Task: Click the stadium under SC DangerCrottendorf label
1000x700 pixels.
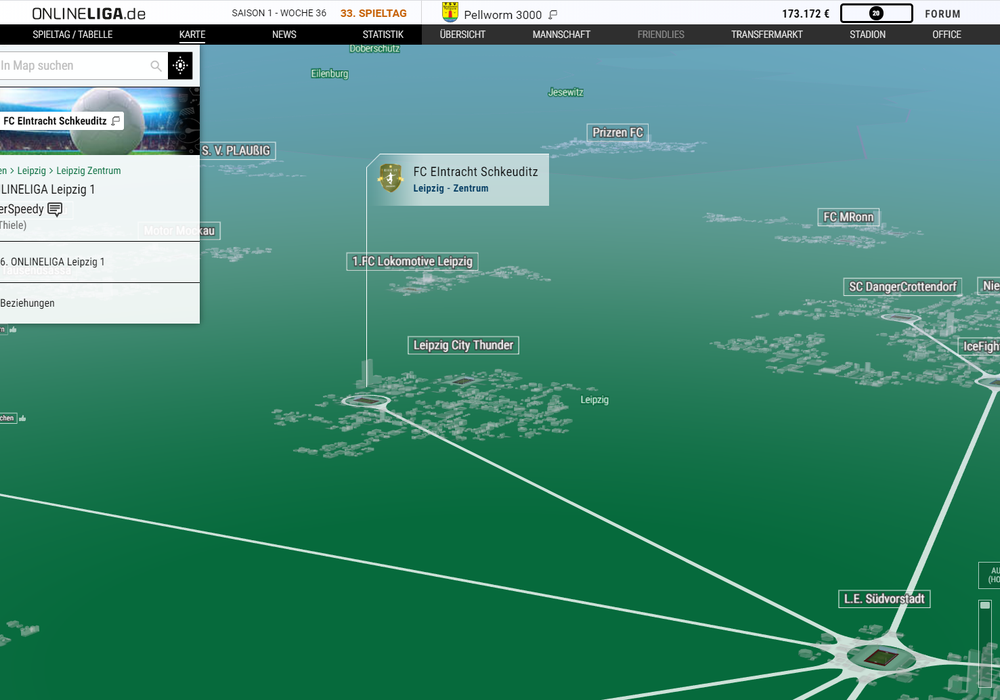Action: pos(901,317)
